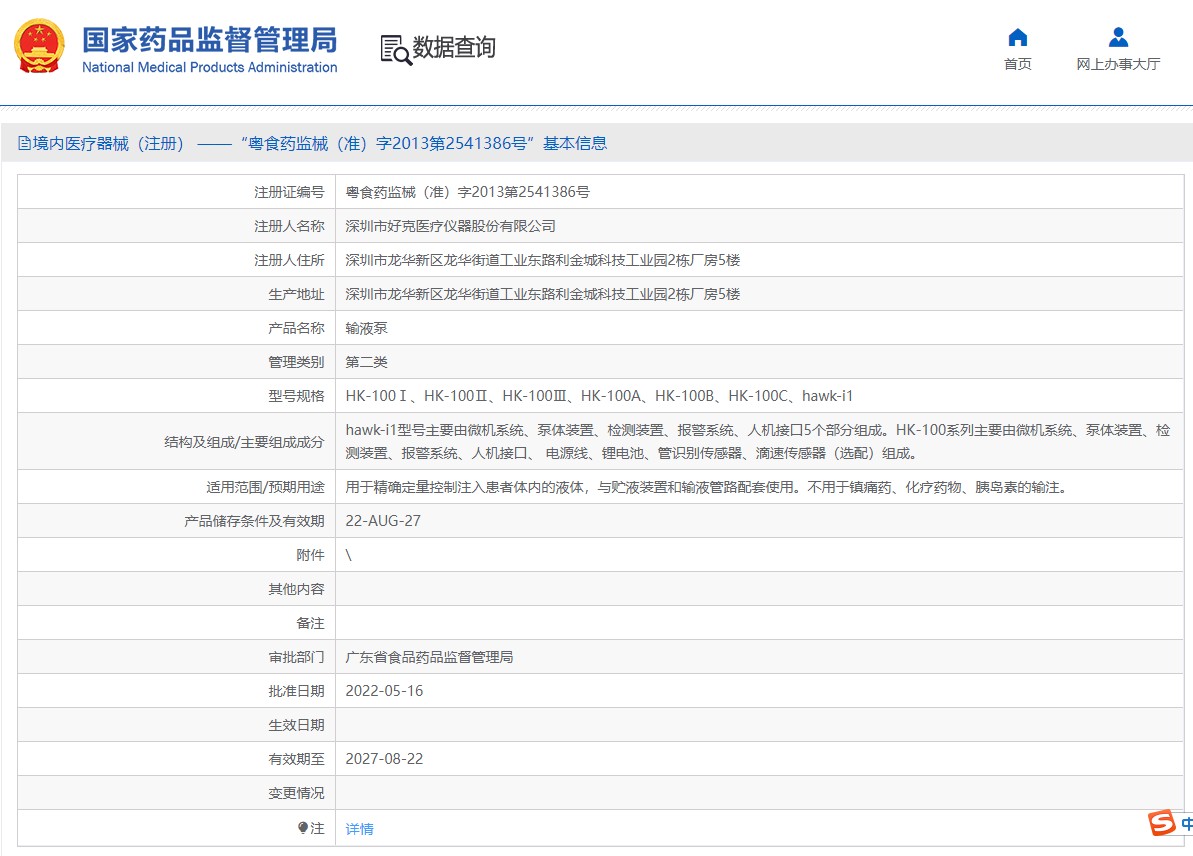
Task: Click the model list starting HK-100Ⅰ
Action: (x=598, y=396)
